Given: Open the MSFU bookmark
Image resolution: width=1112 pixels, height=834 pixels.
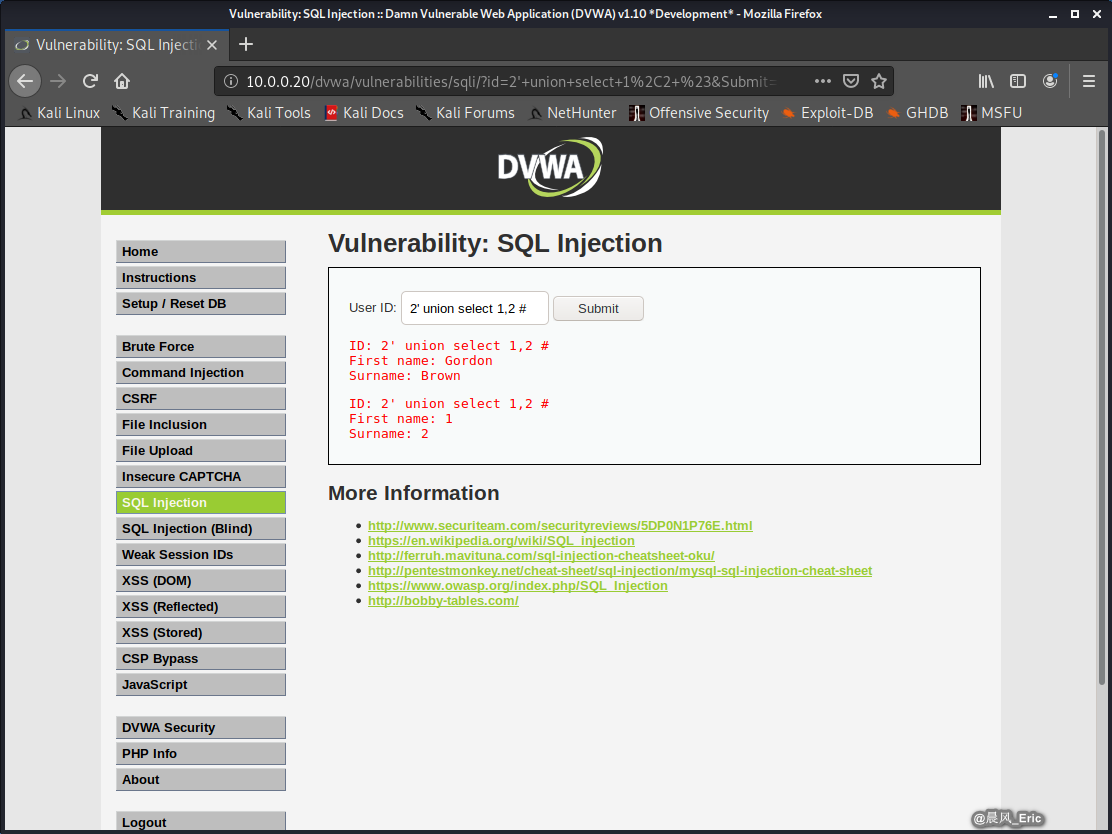Looking at the screenshot, I should coord(991,113).
